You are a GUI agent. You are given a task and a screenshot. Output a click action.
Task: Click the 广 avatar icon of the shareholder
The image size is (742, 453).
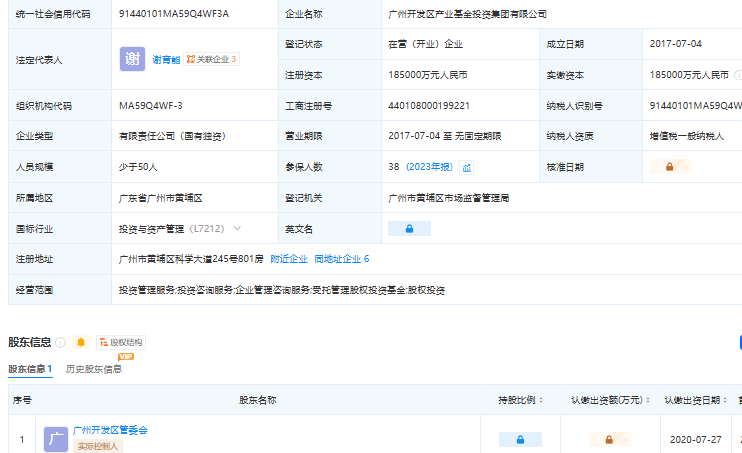56,439
